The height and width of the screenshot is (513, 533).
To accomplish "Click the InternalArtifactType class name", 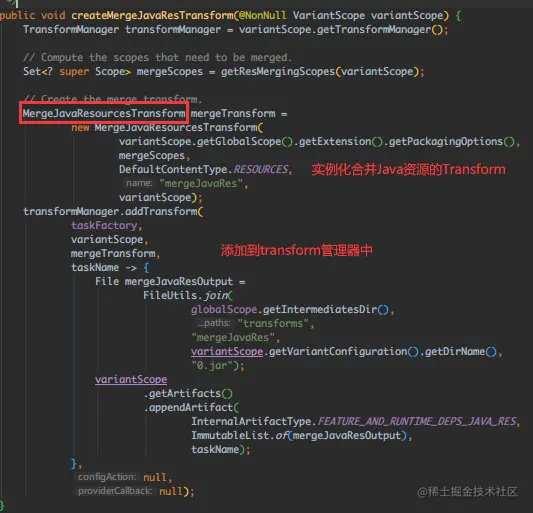I will coord(251,422).
